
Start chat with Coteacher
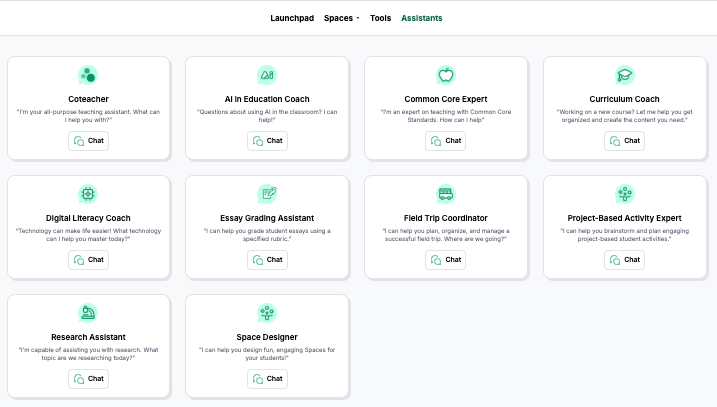click(x=88, y=141)
